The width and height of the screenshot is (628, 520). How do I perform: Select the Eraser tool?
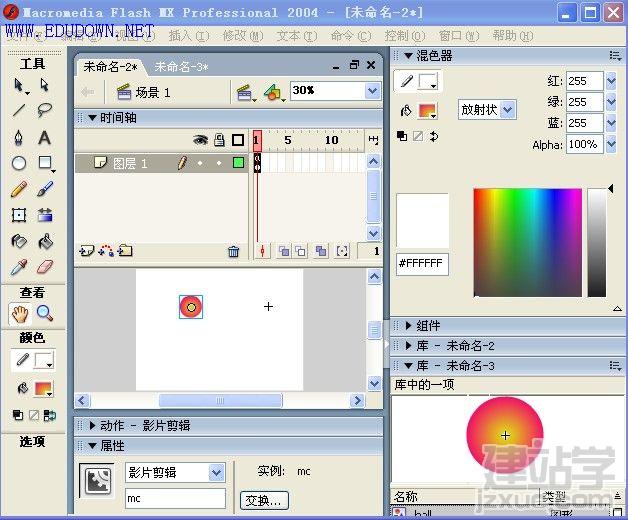click(45, 267)
